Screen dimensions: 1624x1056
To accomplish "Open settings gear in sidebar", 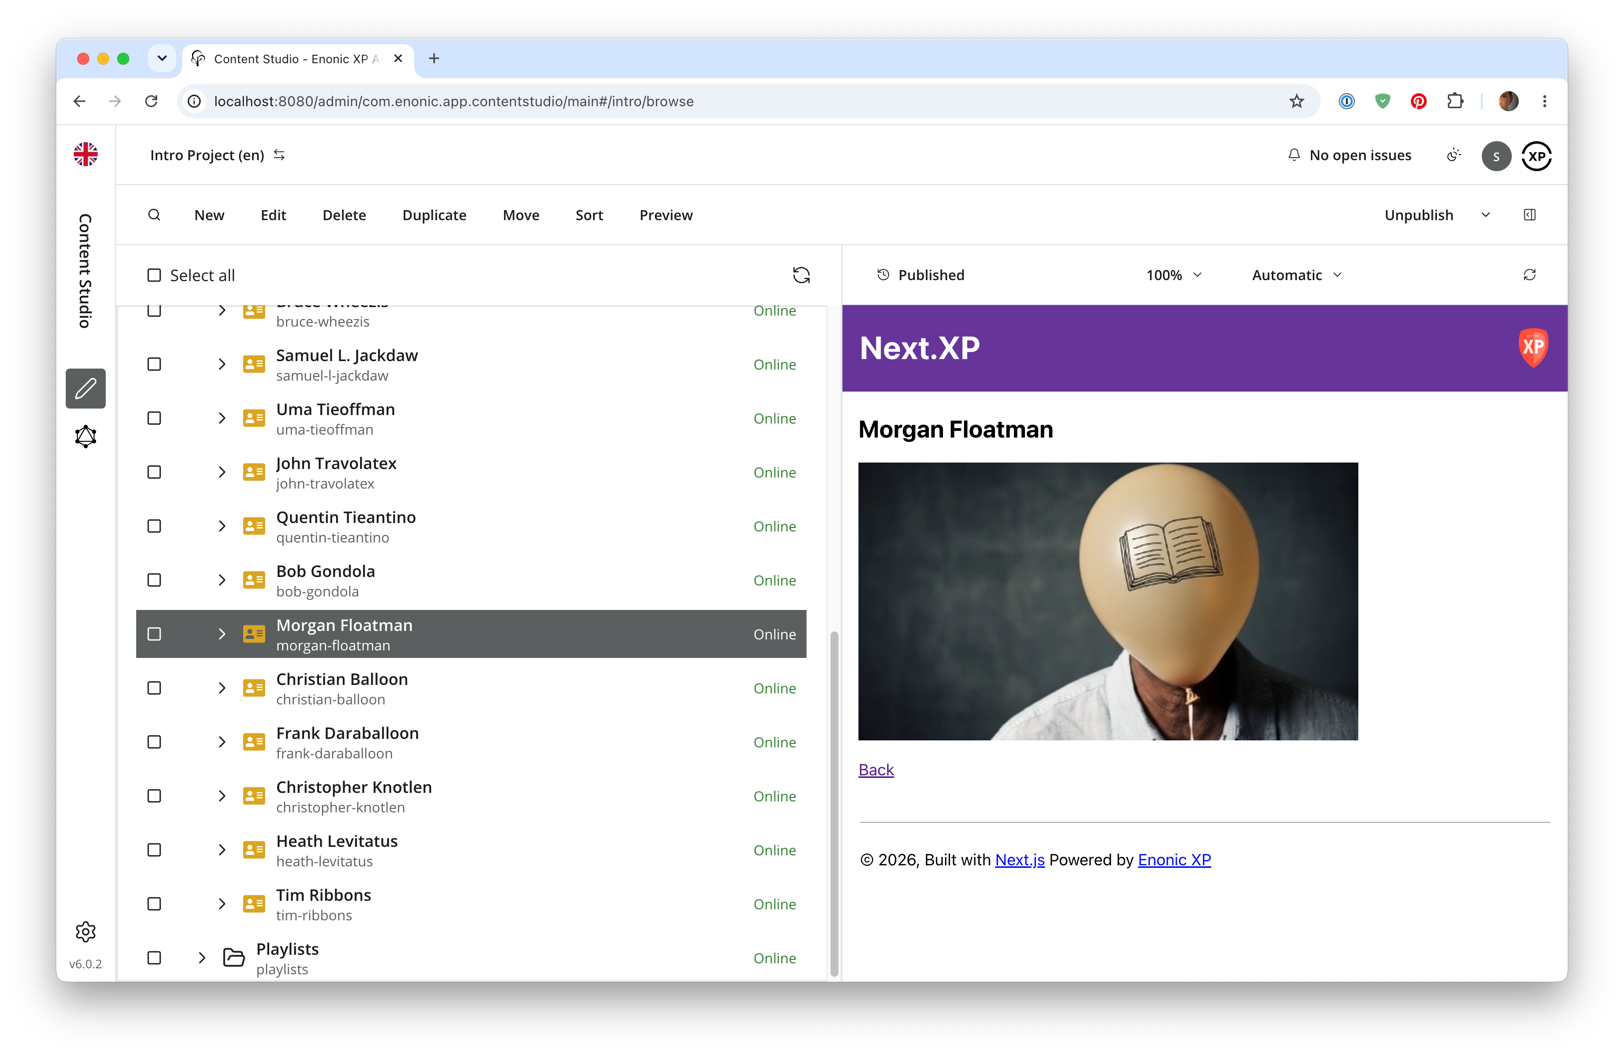I will point(86,932).
